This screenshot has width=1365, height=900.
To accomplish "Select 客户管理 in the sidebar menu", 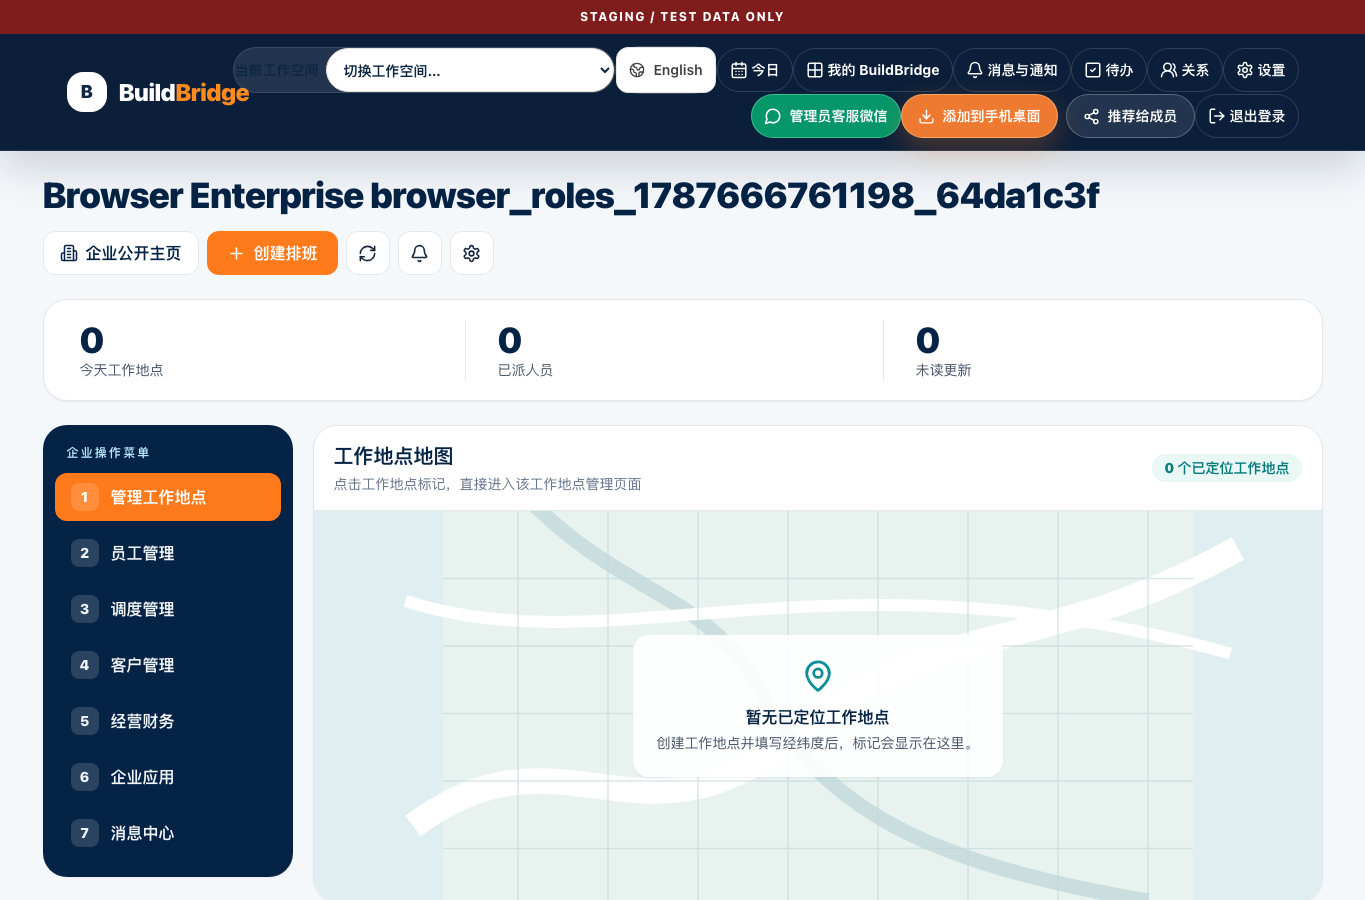I will pos(168,665).
